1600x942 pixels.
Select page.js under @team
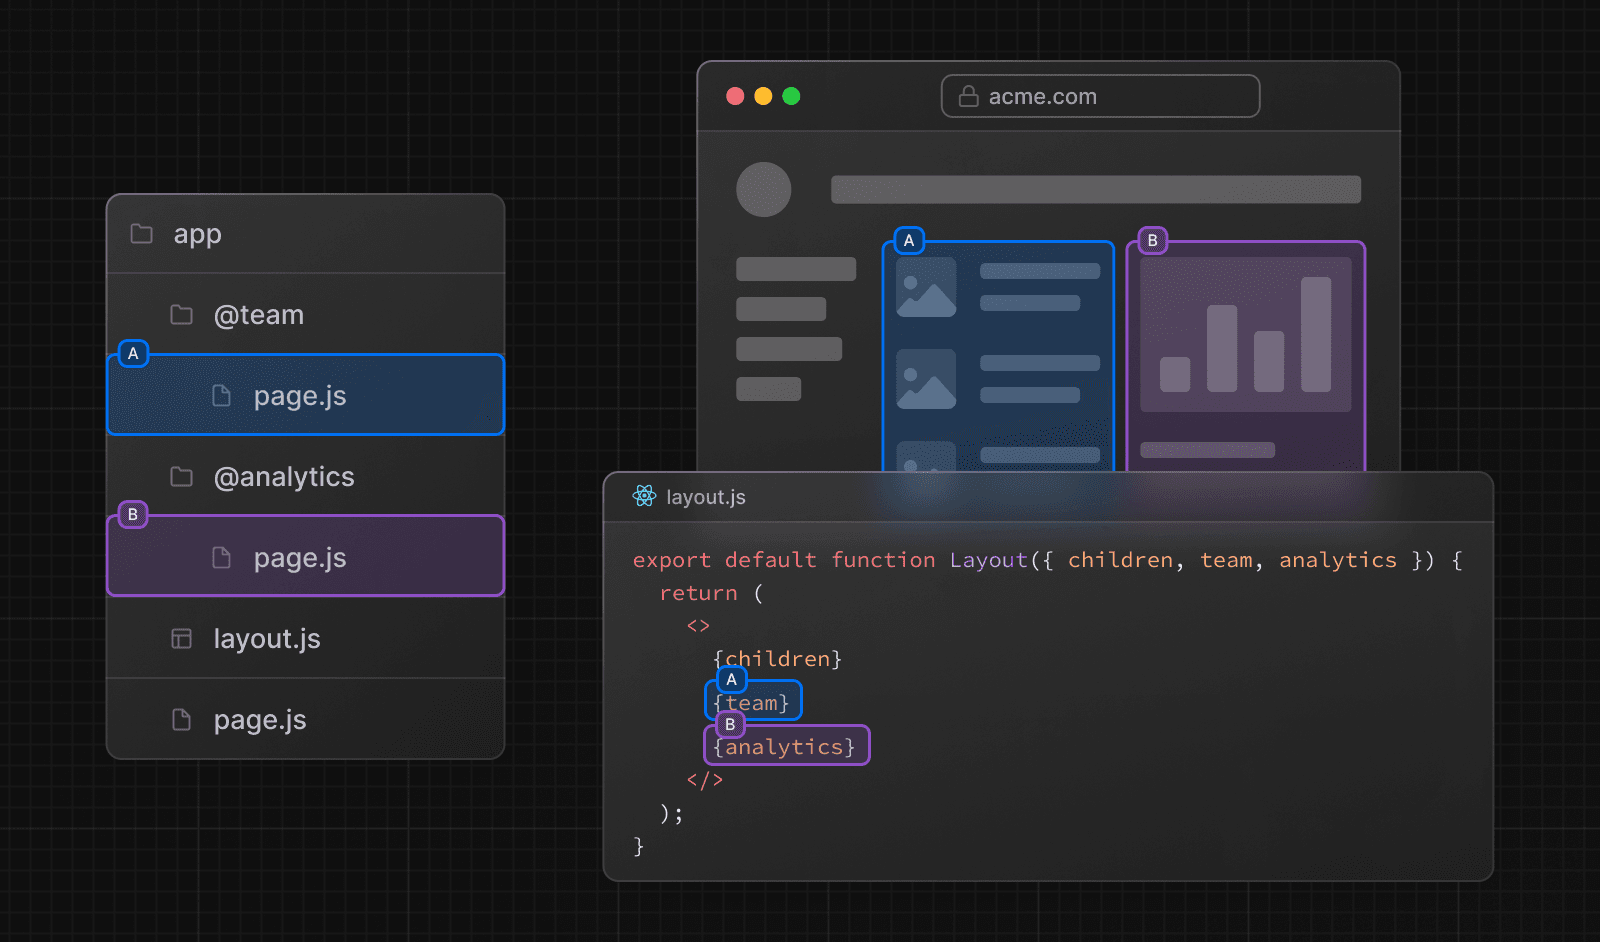(300, 396)
